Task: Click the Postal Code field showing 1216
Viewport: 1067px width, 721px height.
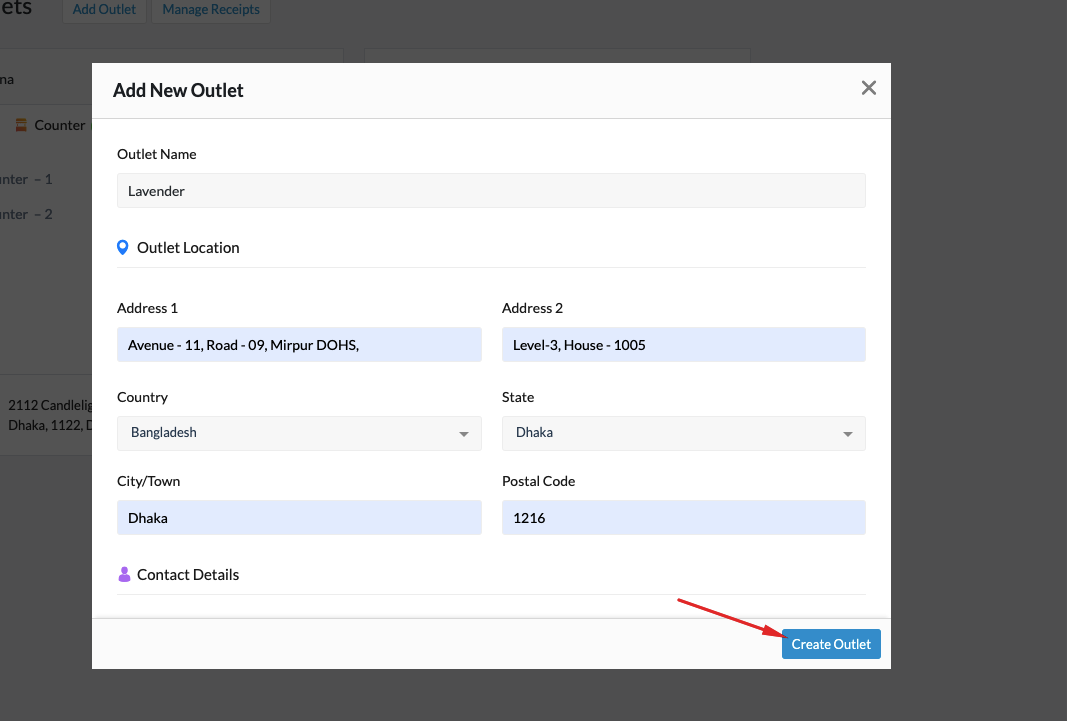Action: coord(683,517)
